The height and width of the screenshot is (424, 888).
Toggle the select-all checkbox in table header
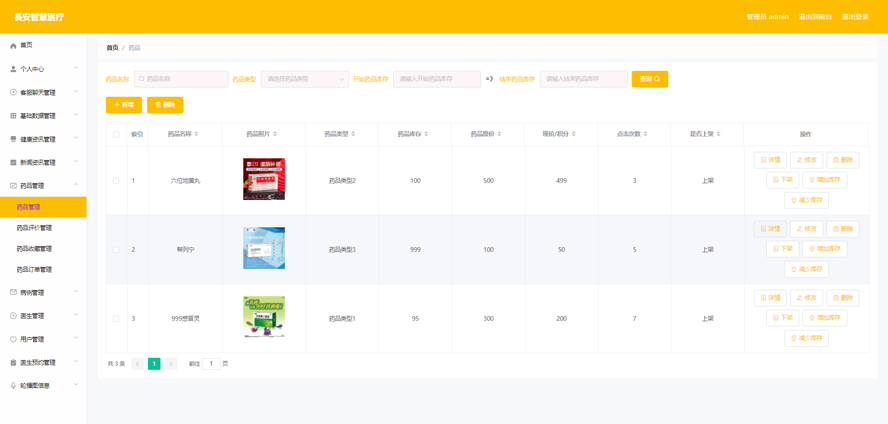click(116, 134)
